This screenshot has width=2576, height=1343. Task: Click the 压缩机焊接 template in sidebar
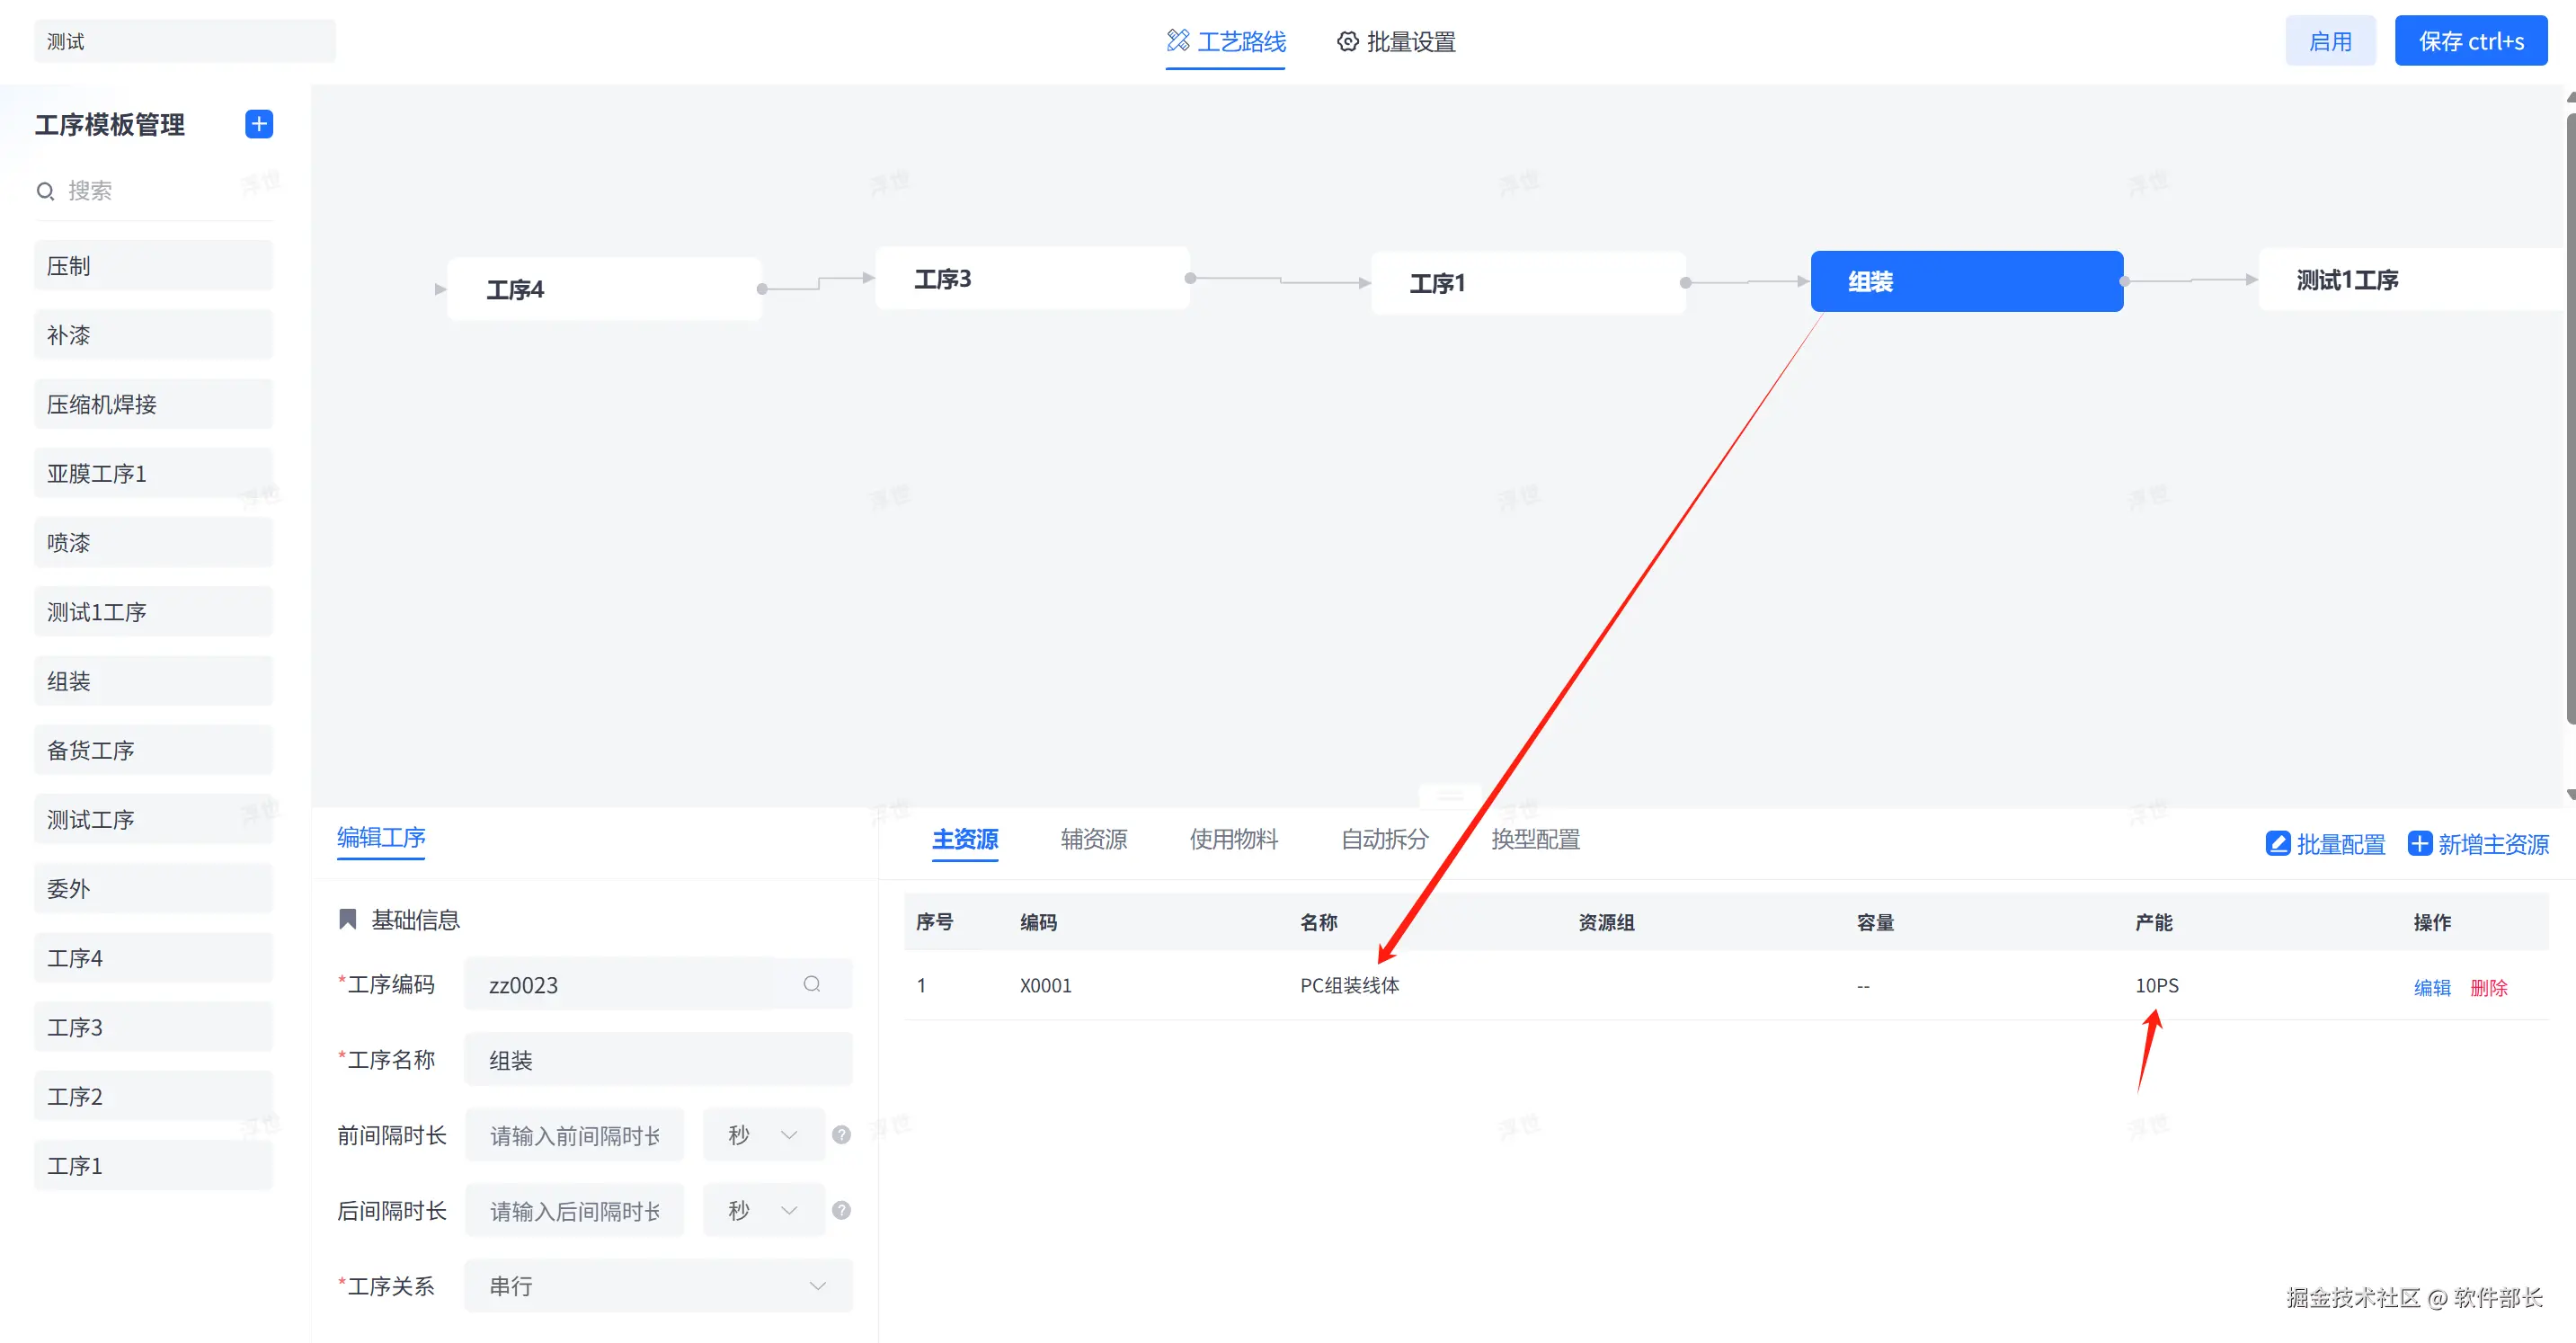[153, 404]
